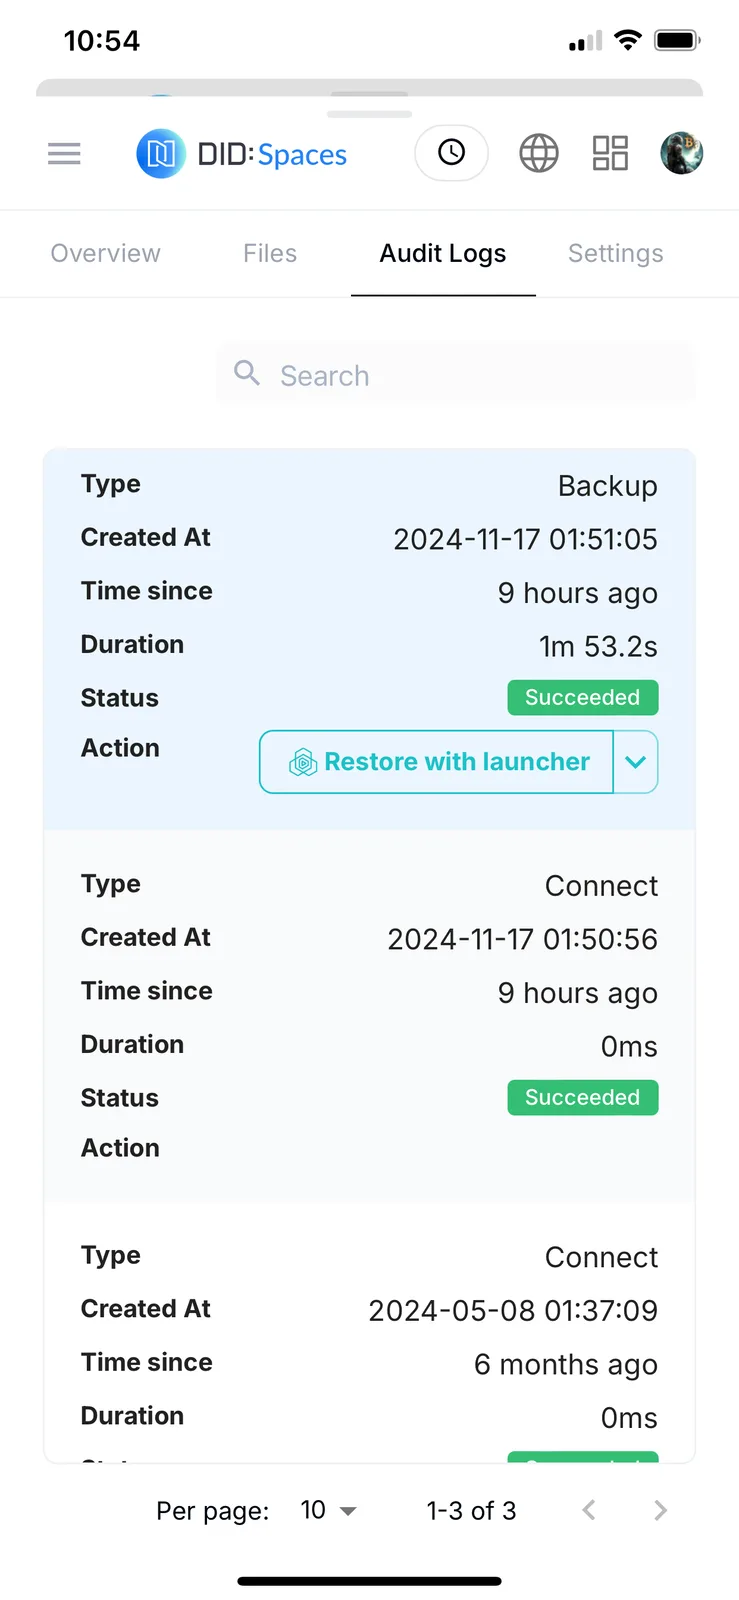
Task: Go to the next page arrow
Action: (x=660, y=1511)
